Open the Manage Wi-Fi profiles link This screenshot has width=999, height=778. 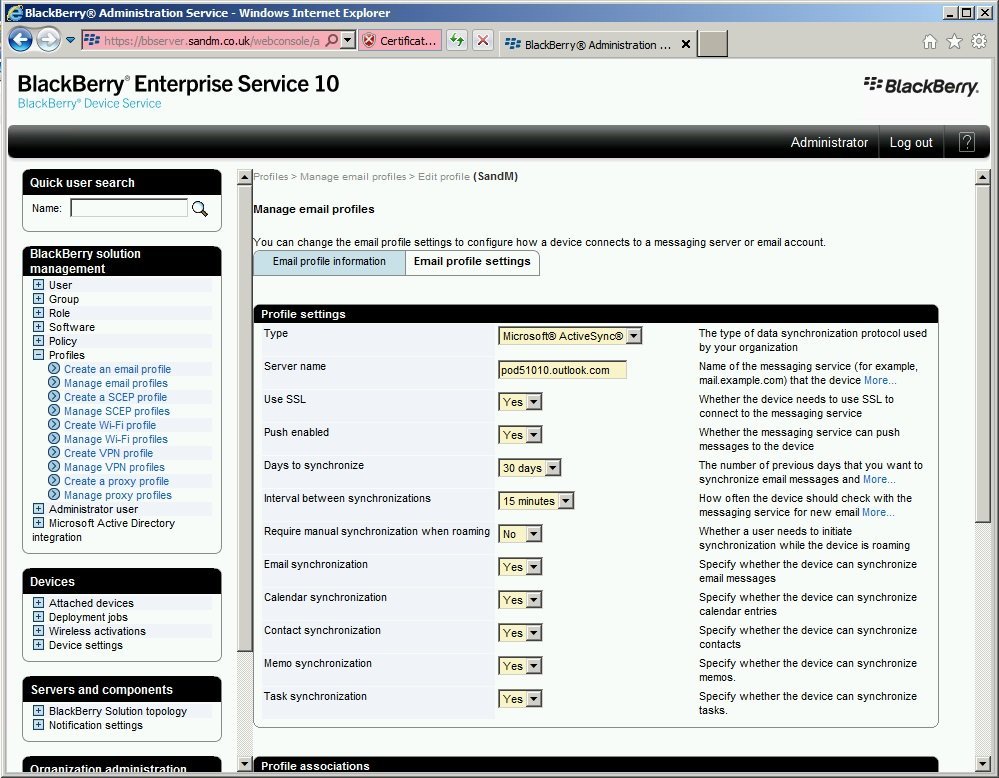click(x=116, y=439)
